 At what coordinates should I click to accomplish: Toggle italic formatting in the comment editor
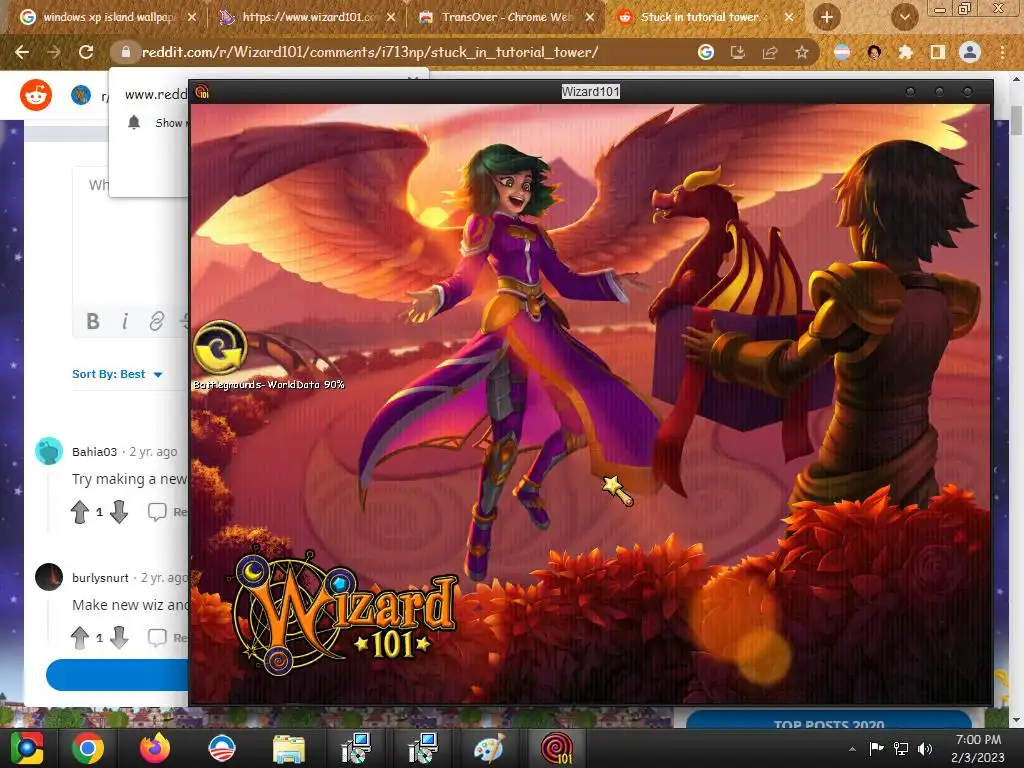(x=125, y=321)
